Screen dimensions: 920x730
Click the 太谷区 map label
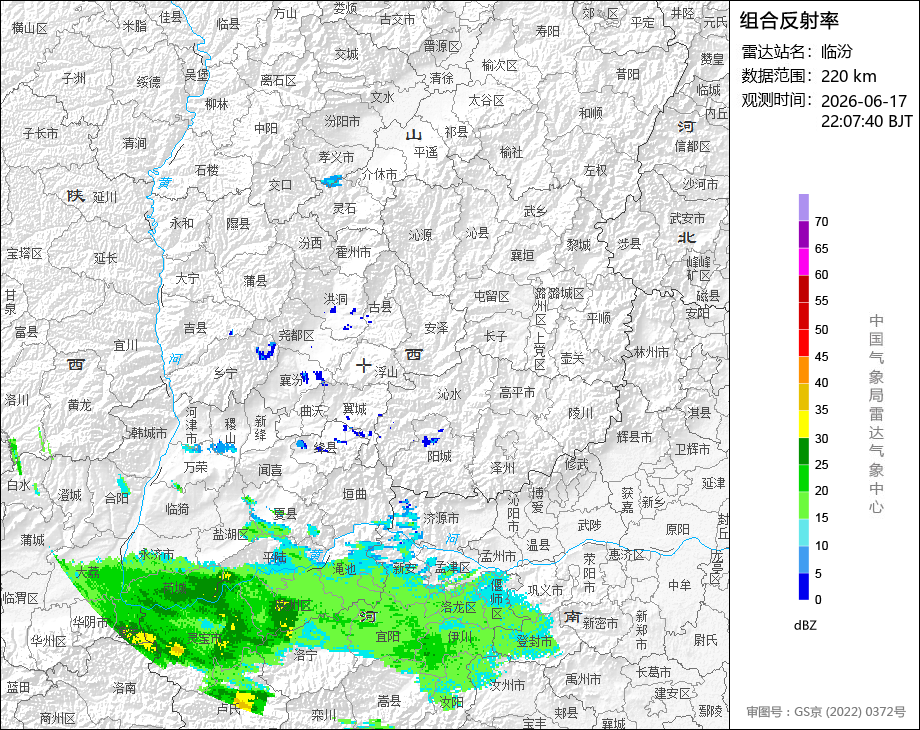[x=486, y=100]
